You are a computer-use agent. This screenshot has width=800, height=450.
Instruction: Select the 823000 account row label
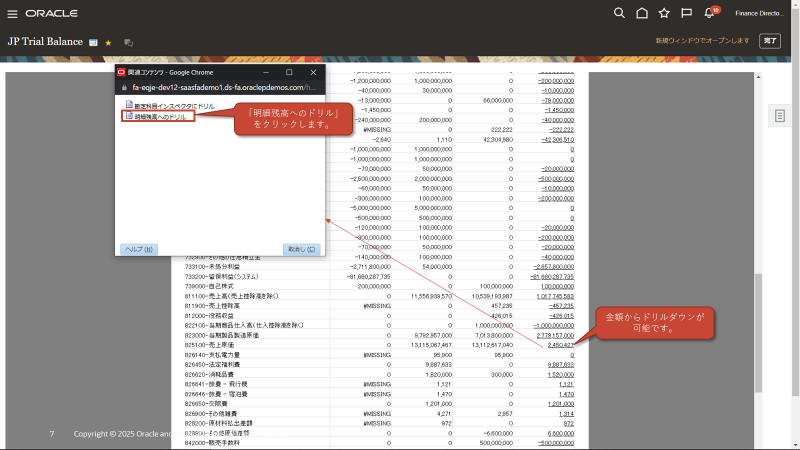pyautogui.click(x=221, y=335)
